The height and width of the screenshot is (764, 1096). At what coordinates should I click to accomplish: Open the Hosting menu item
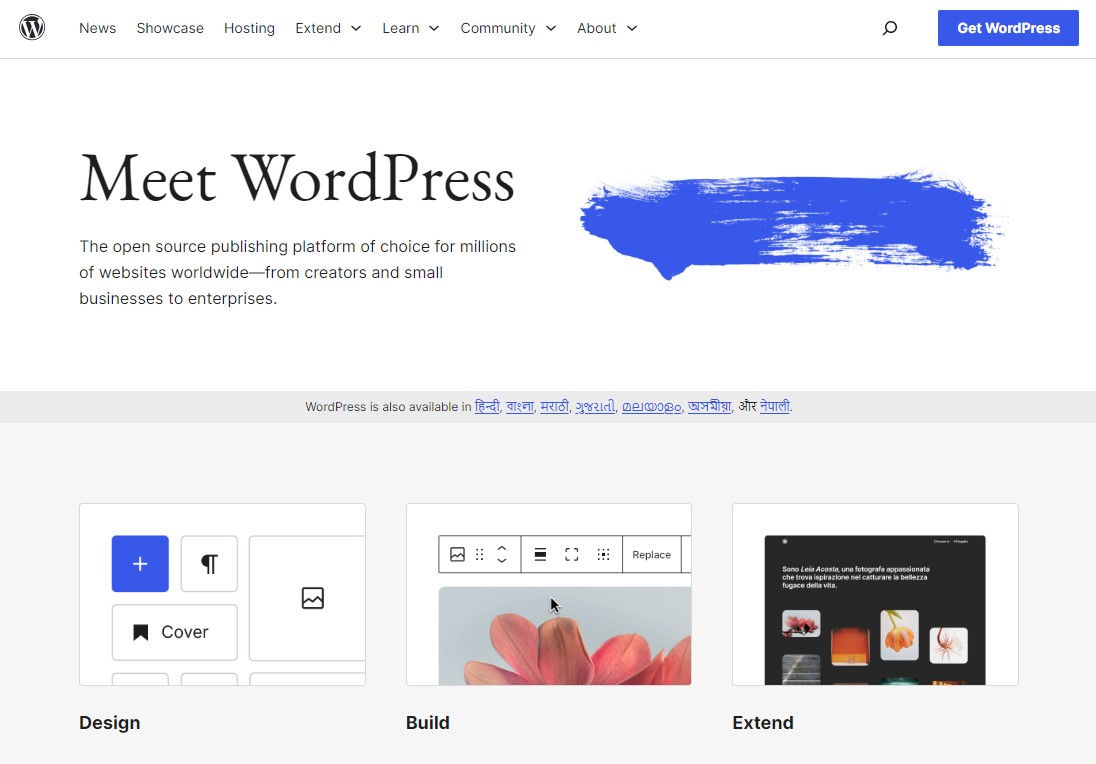249,28
